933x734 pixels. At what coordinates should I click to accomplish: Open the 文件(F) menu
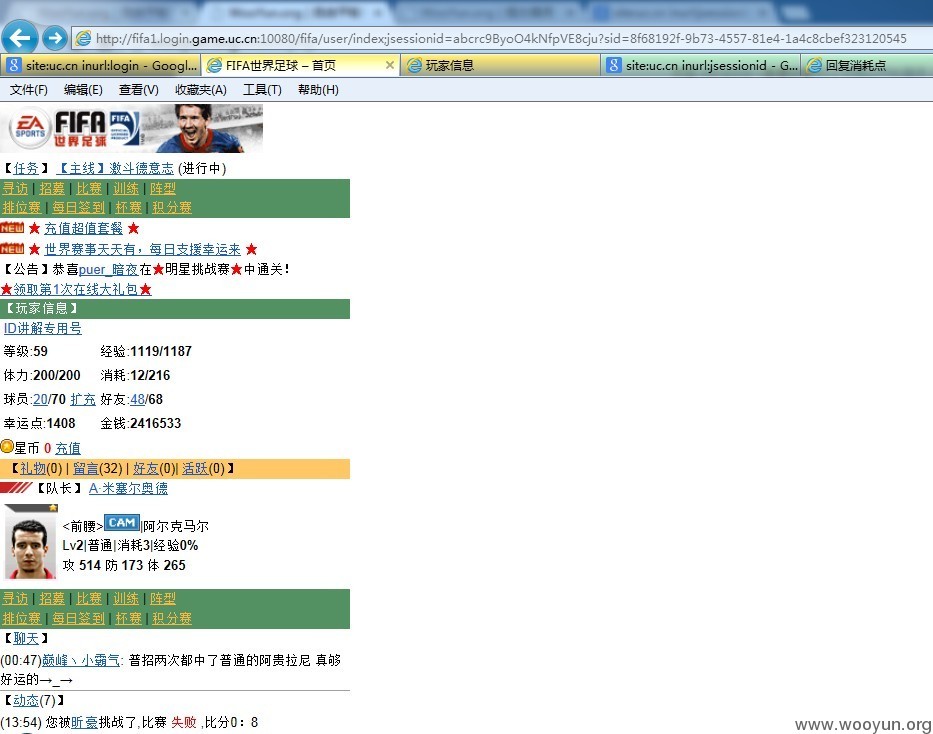(x=29, y=90)
